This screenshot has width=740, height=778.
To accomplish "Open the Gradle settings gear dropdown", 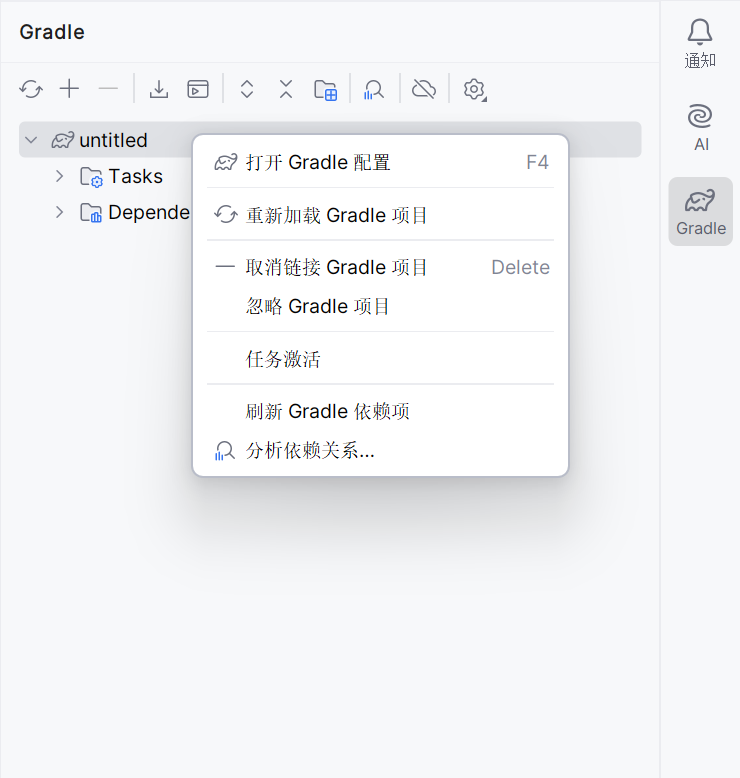I will point(474,90).
